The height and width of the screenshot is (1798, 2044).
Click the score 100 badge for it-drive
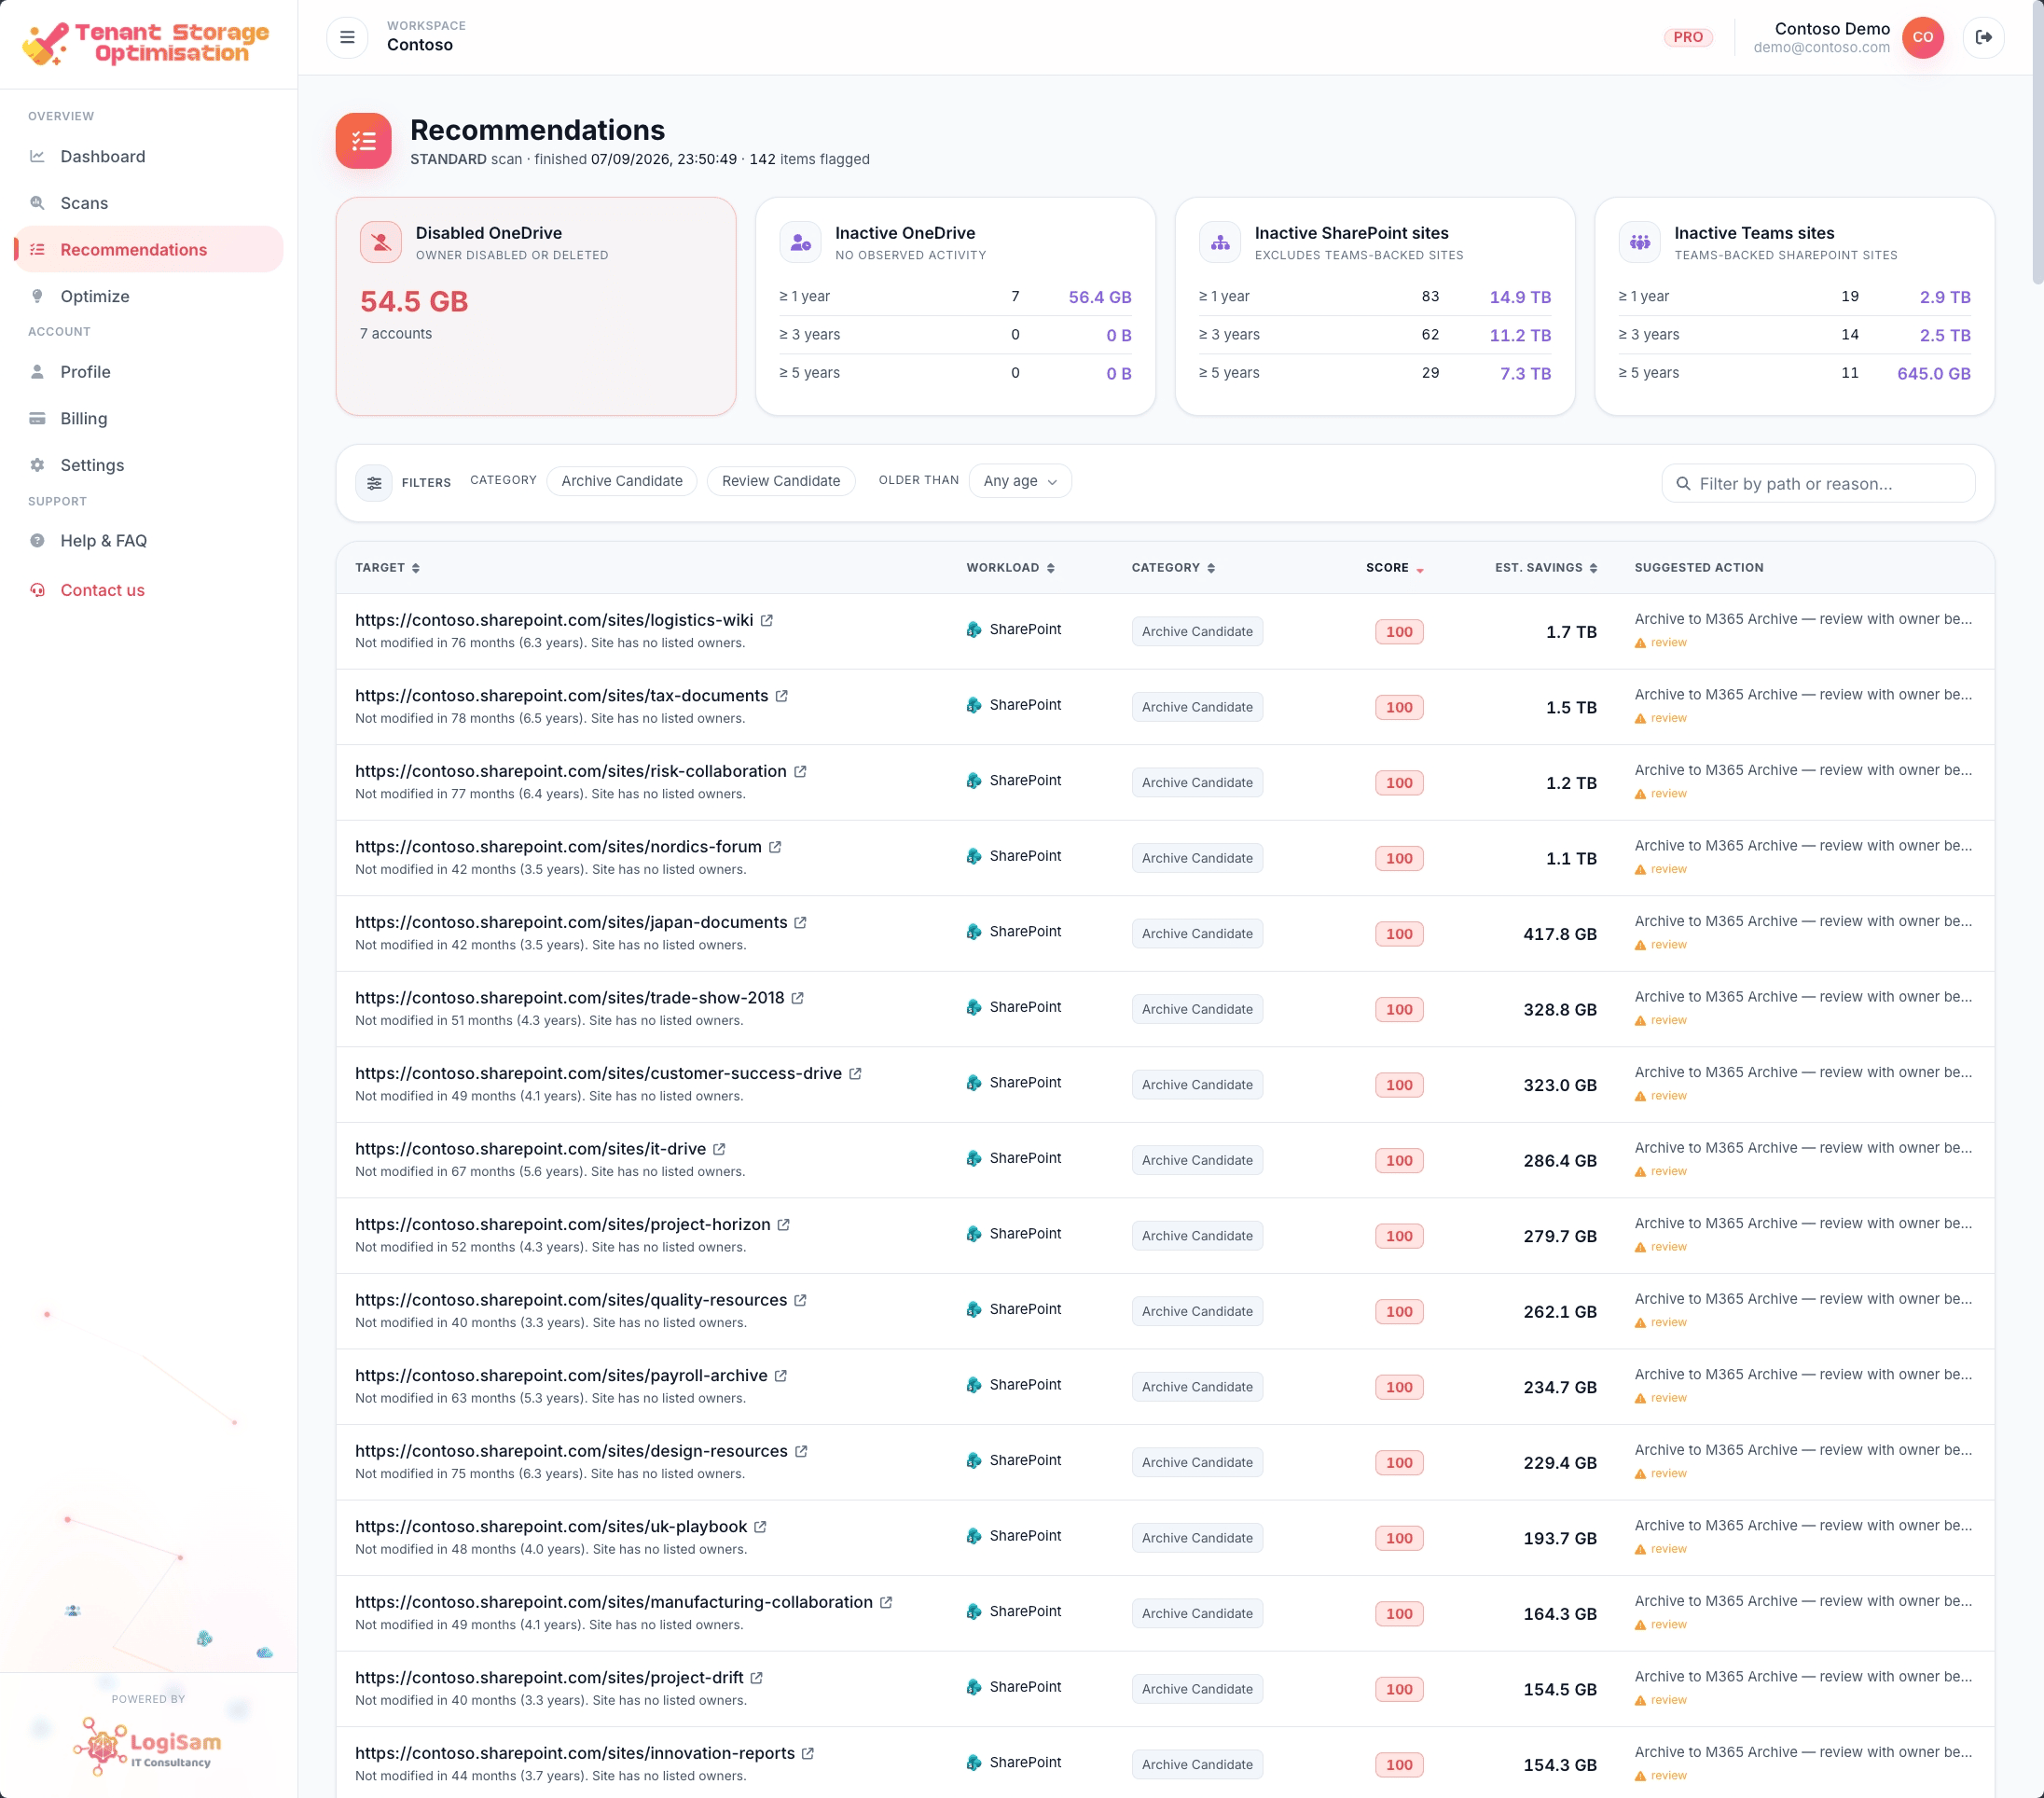click(x=1399, y=1160)
